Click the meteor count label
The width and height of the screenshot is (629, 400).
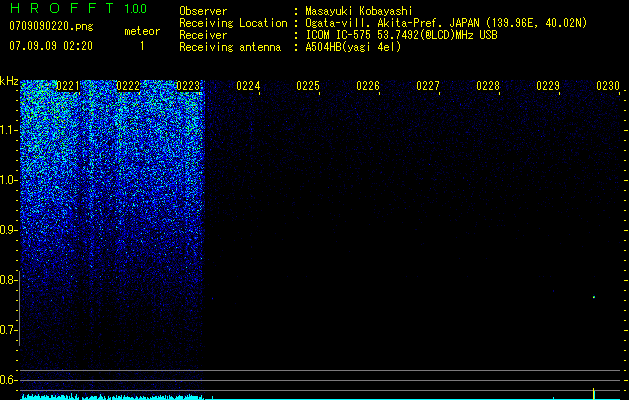click(x=142, y=31)
